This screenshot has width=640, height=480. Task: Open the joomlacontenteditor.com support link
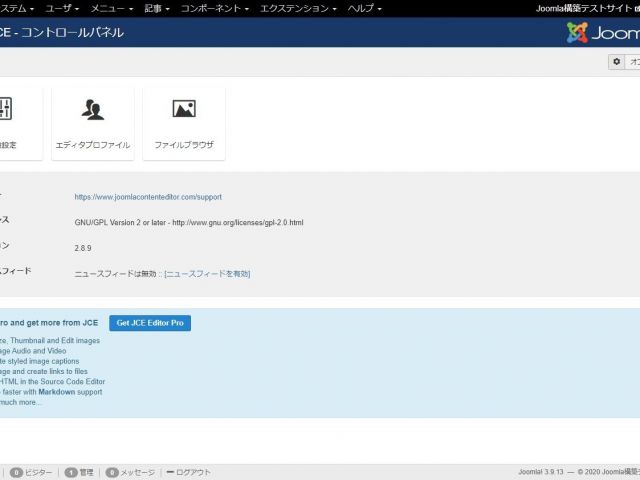148,197
